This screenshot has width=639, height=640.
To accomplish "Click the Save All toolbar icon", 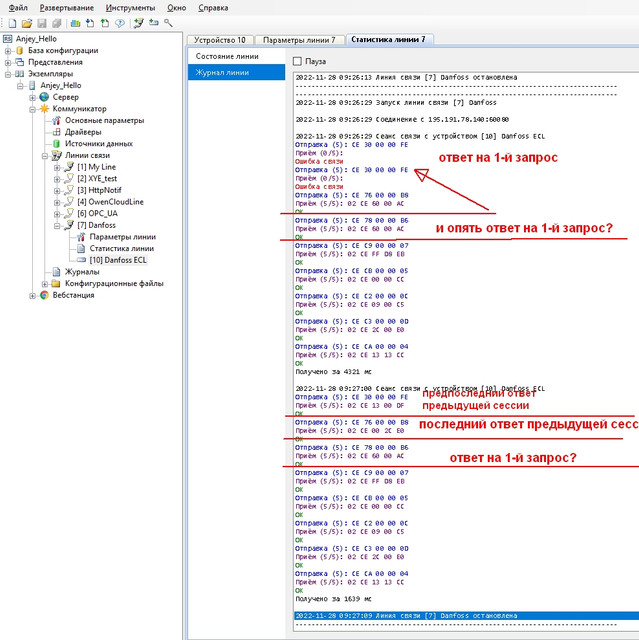I will click(x=57, y=23).
